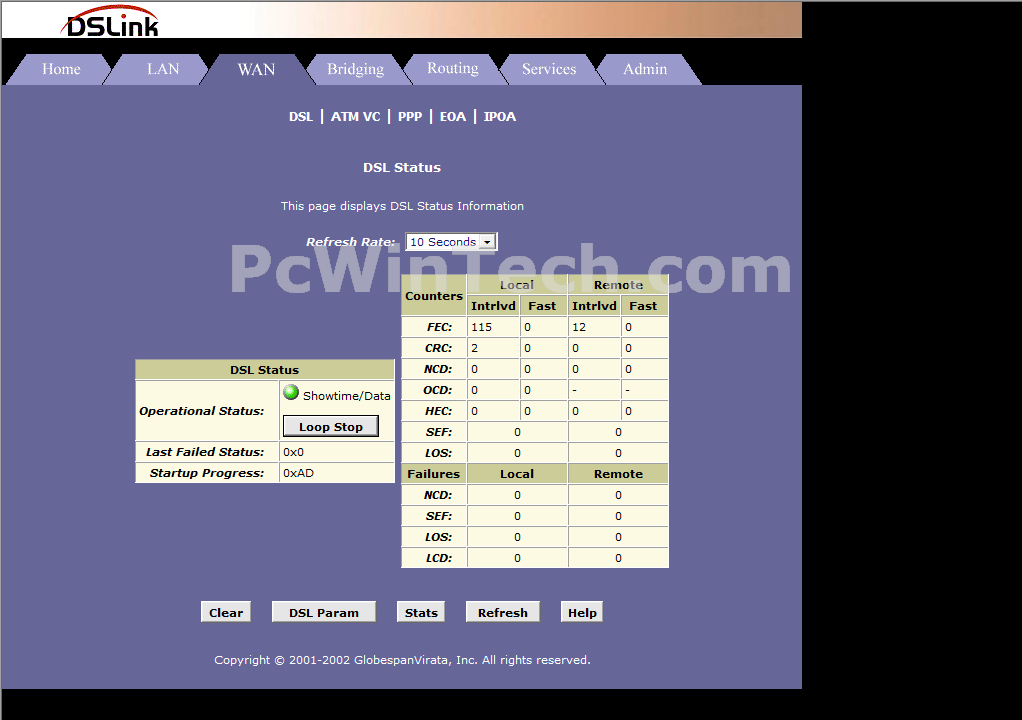Open the Admin tab

pos(645,69)
